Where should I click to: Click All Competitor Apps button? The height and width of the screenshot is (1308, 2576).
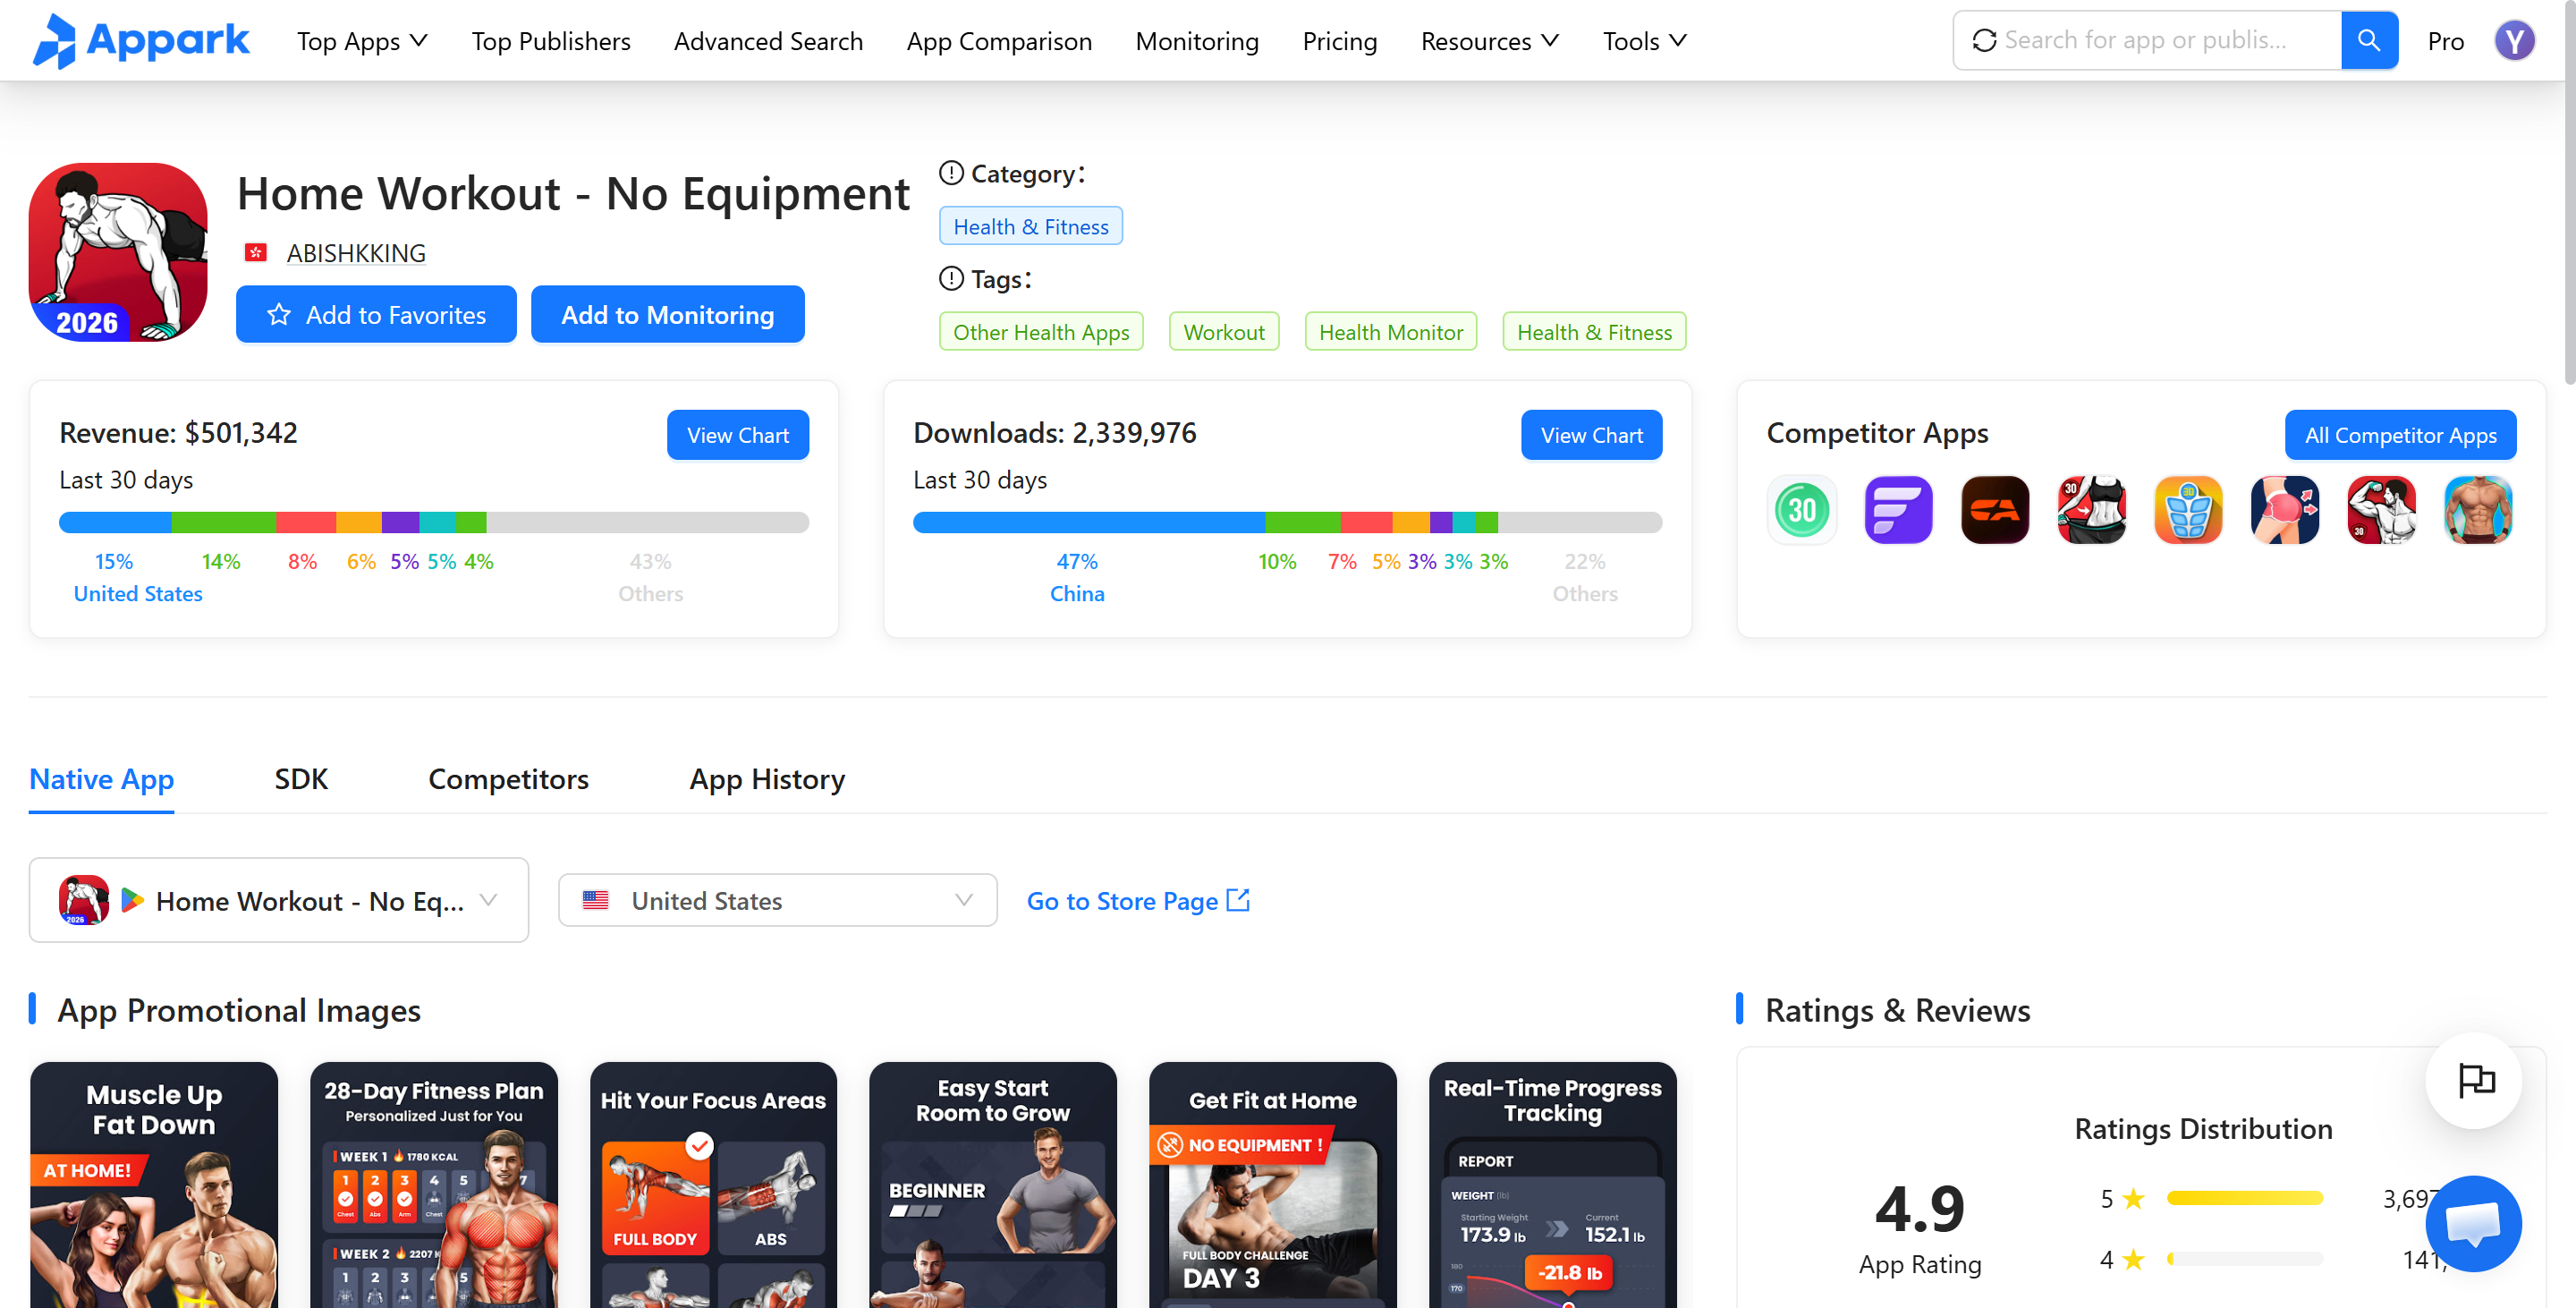pyautogui.click(x=2400, y=435)
